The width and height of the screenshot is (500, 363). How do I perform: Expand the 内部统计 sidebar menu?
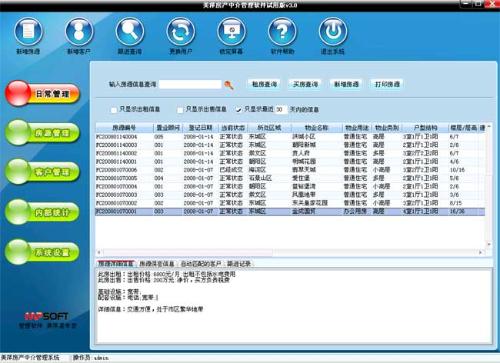[43, 212]
